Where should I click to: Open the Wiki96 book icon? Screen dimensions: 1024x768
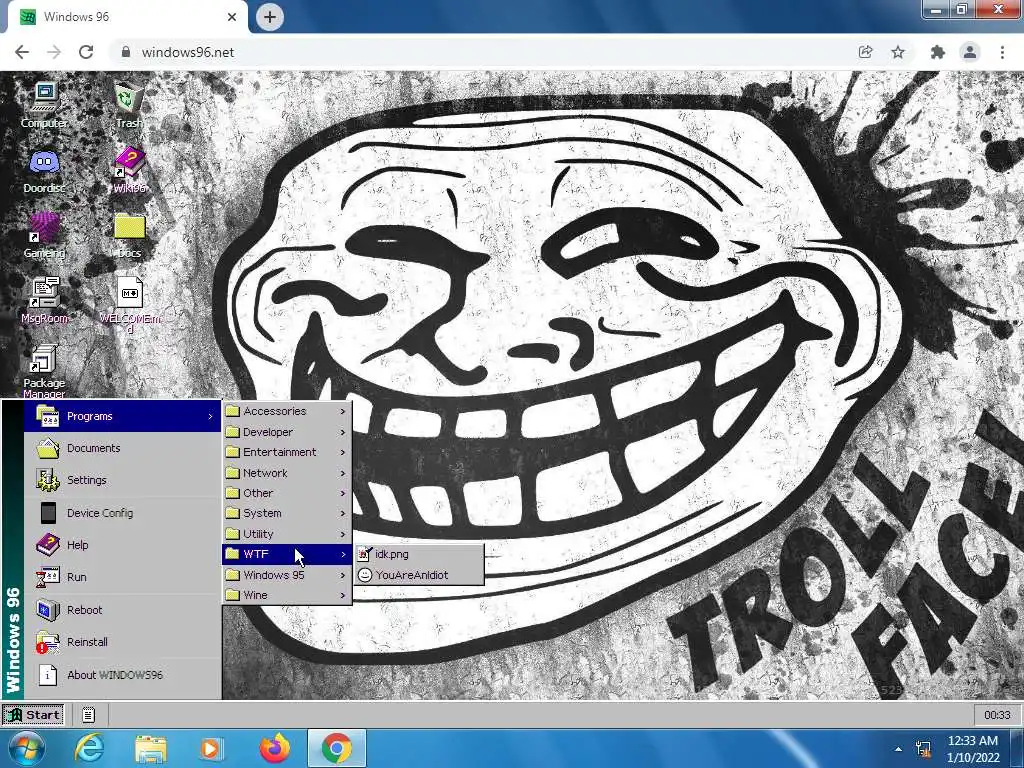tap(129, 171)
